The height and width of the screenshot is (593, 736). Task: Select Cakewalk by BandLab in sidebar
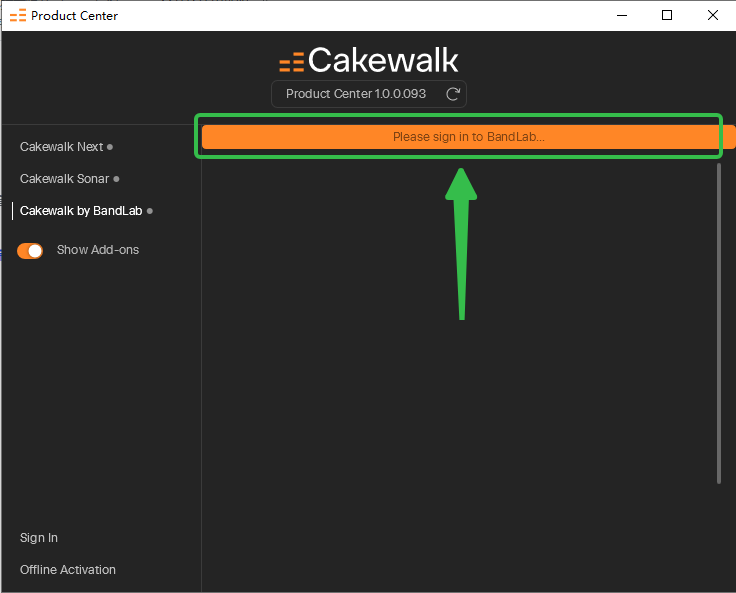coord(81,211)
